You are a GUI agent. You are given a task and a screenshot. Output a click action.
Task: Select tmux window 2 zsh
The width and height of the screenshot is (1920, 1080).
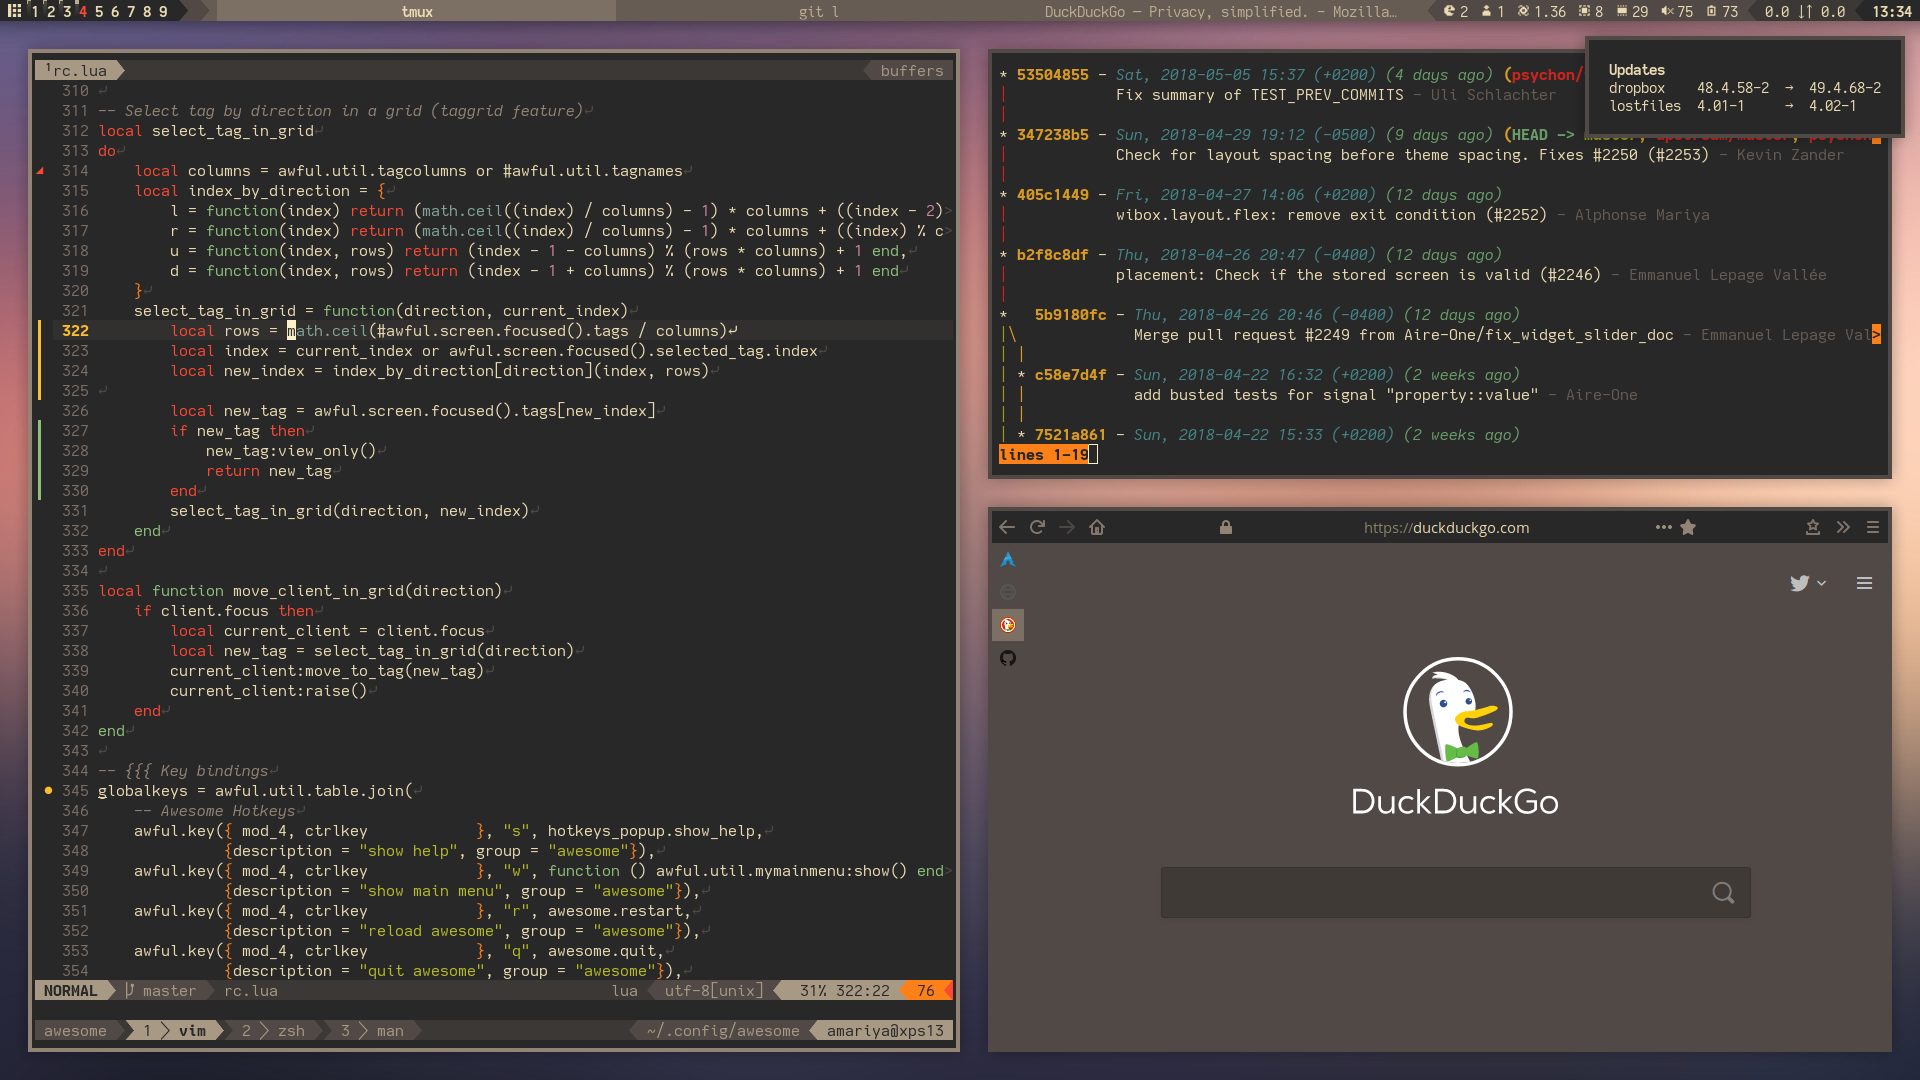click(x=273, y=1031)
